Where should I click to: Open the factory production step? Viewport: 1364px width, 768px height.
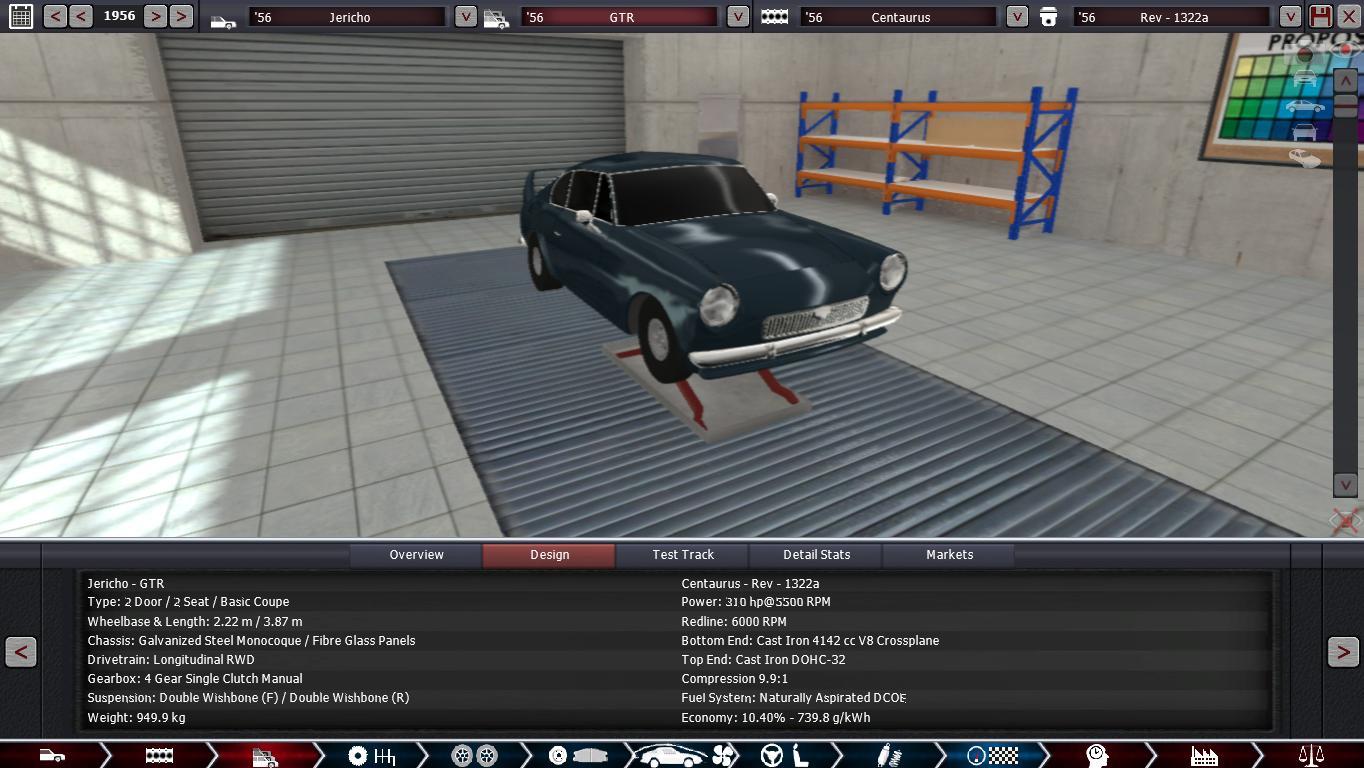pos(1204,755)
